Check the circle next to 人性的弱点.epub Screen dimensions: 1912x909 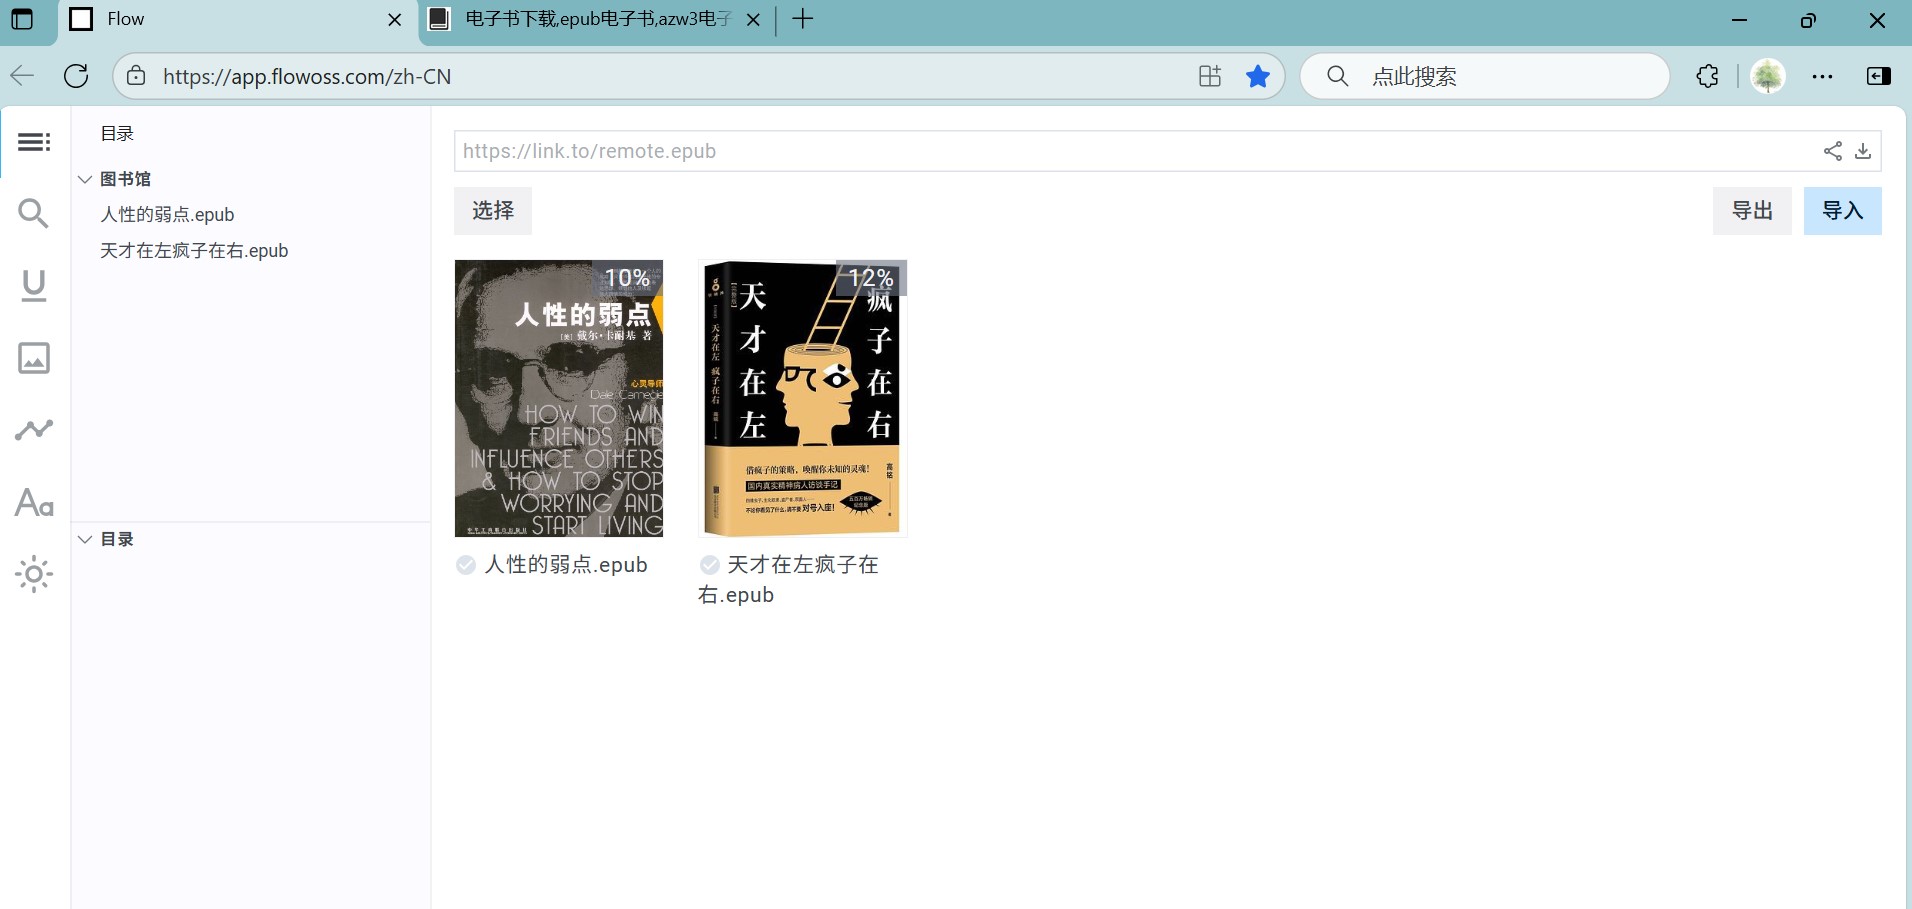tap(466, 565)
